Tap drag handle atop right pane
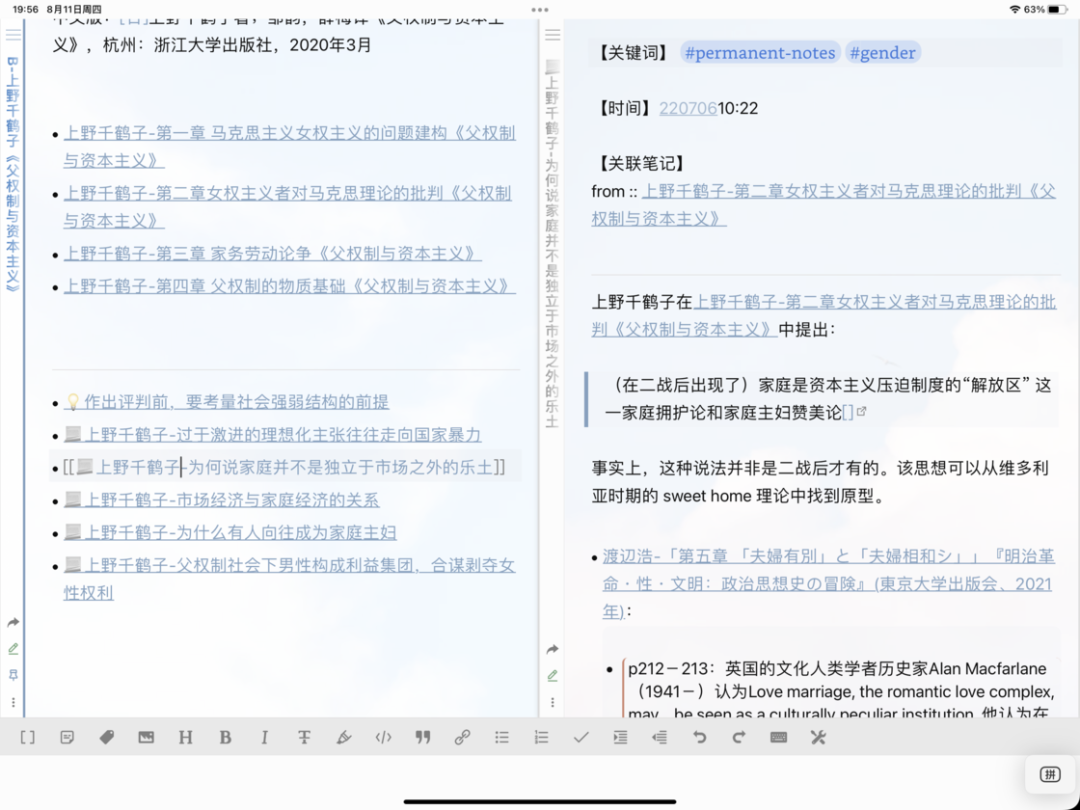The image size is (1080, 810). tap(552, 34)
